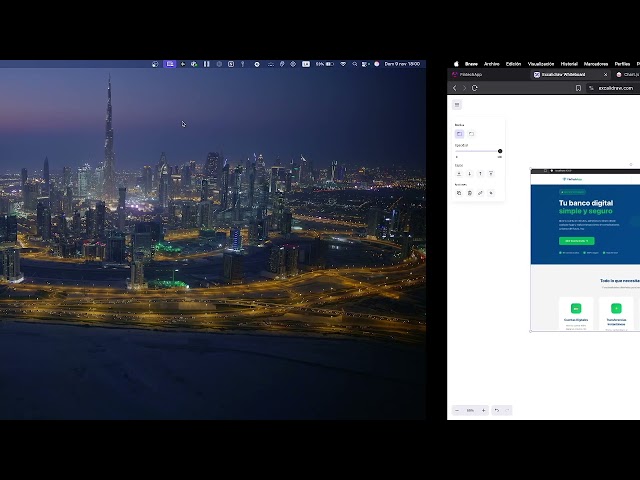This screenshot has height=480, width=640.
Task: Click the battery status indicator
Action: coord(325,64)
